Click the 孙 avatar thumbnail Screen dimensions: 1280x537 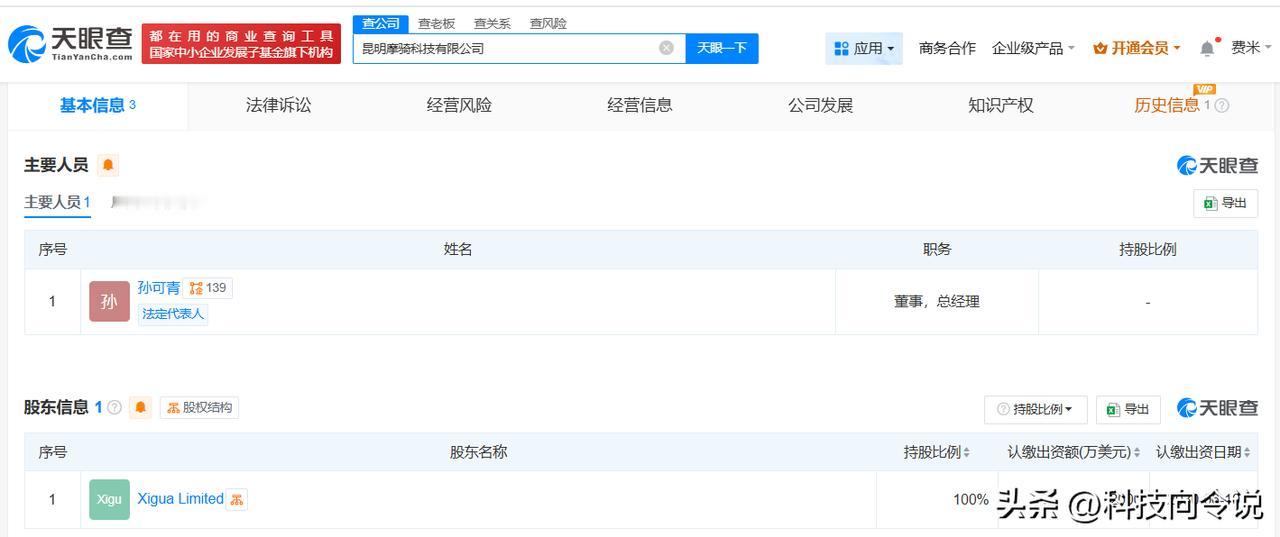(x=109, y=301)
